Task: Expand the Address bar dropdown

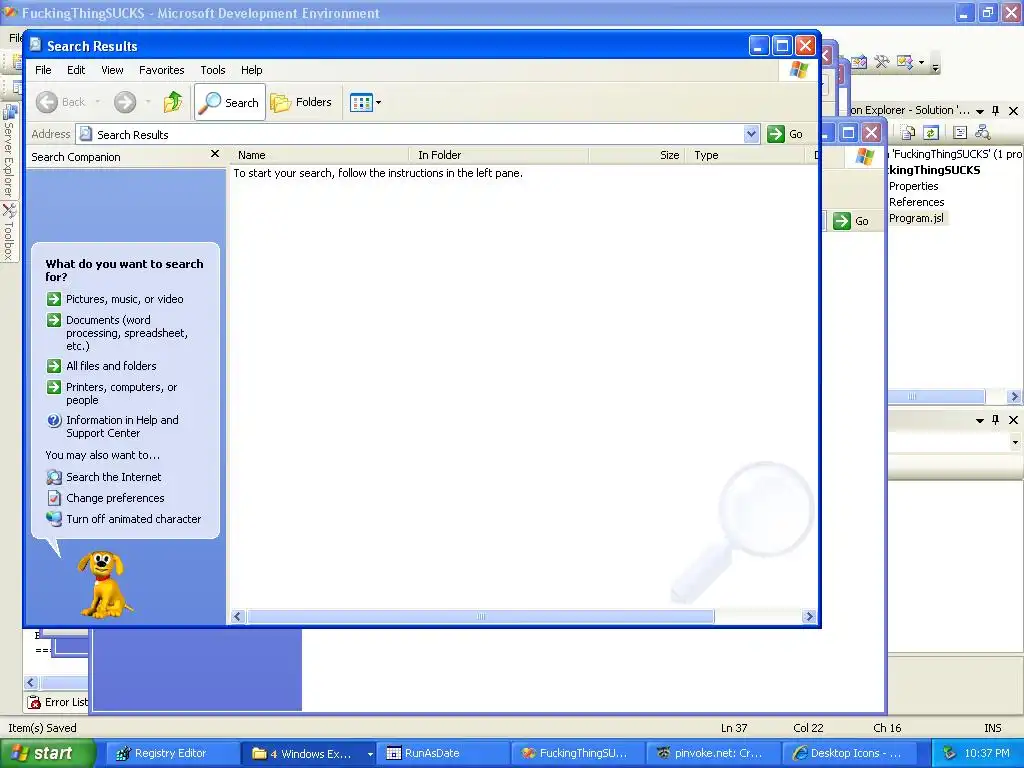Action: (x=751, y=134)
